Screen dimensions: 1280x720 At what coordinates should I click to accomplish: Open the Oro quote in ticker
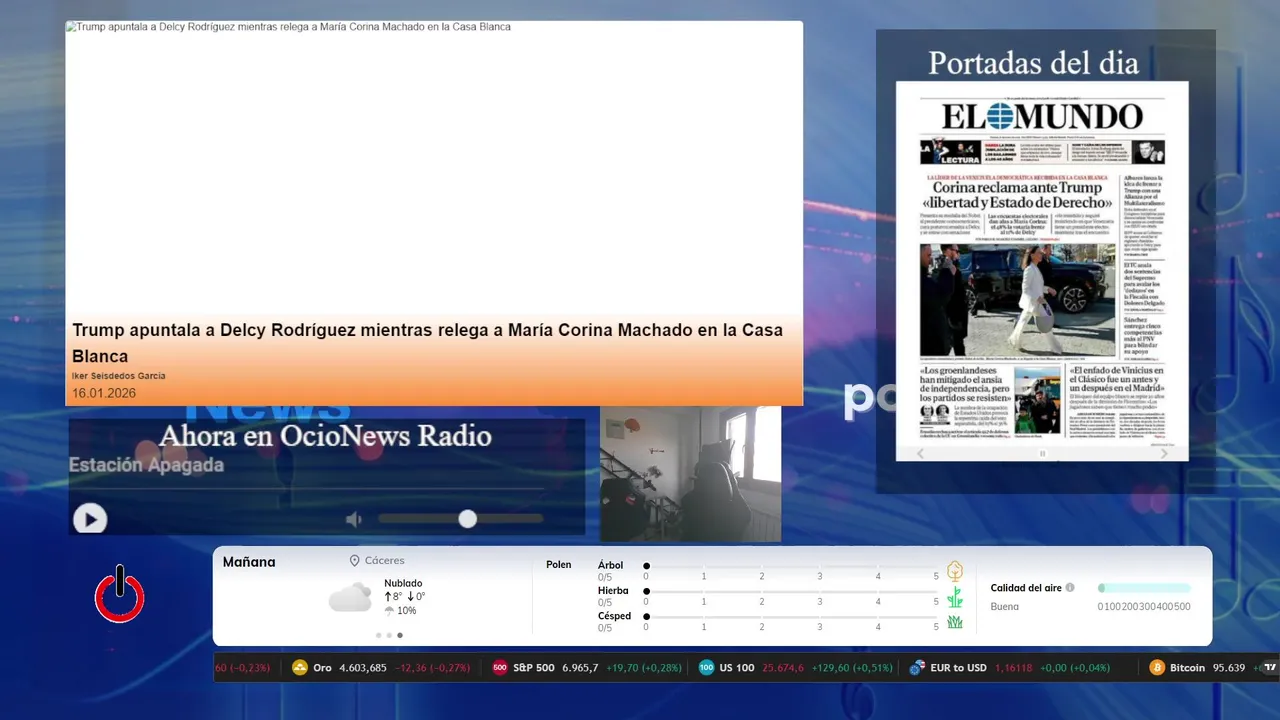click(380, 667)
